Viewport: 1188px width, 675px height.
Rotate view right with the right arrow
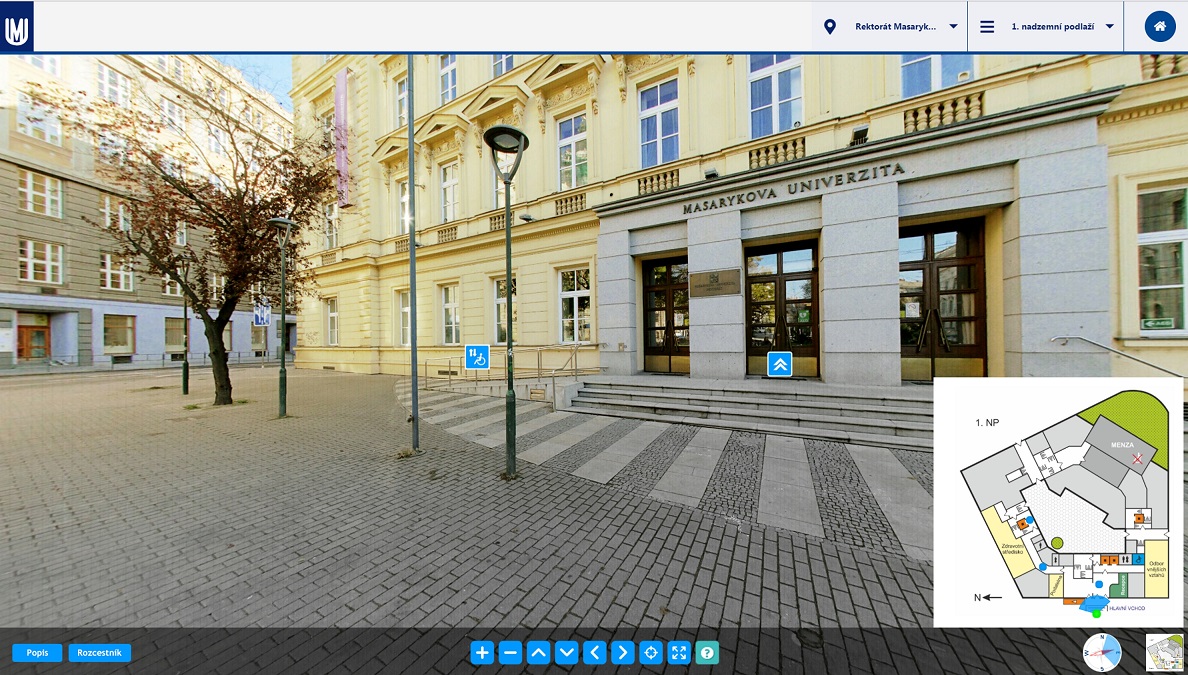tap(623, 652)
